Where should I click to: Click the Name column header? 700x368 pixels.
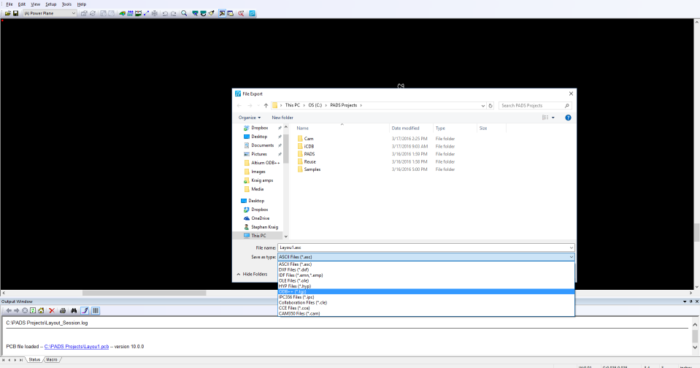tap(303, 128)
